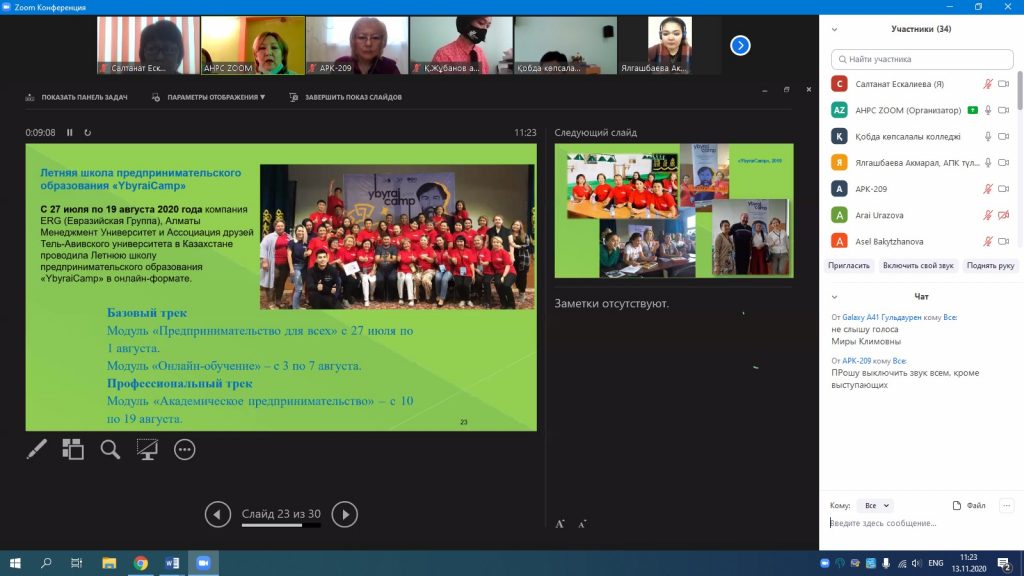Click End Slide Show (Завершить показ слайдов)
The image size is (1024, 576).
(345, 97)
